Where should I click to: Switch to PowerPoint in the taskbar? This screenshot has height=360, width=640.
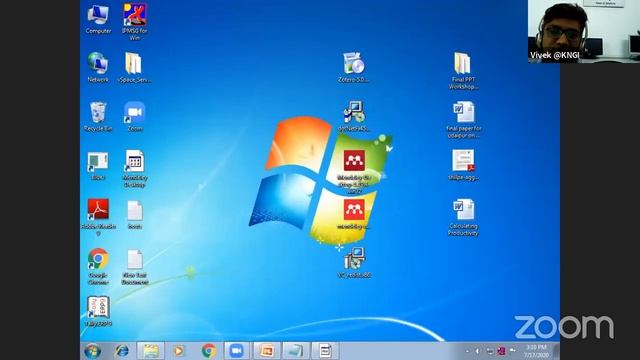[266, 351]
